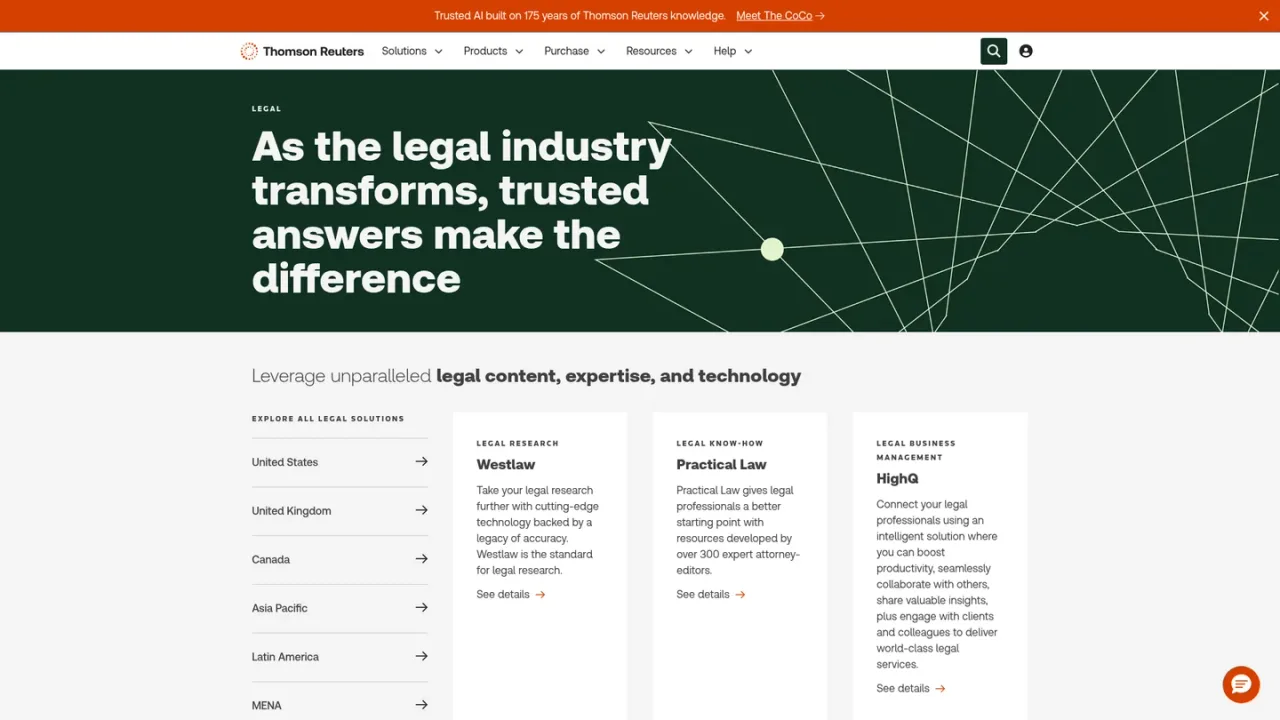The width and height of the screenshot is (1280, 720).
Task: Dismiss the orange announcement banner
Action: tap(1263, 16)
